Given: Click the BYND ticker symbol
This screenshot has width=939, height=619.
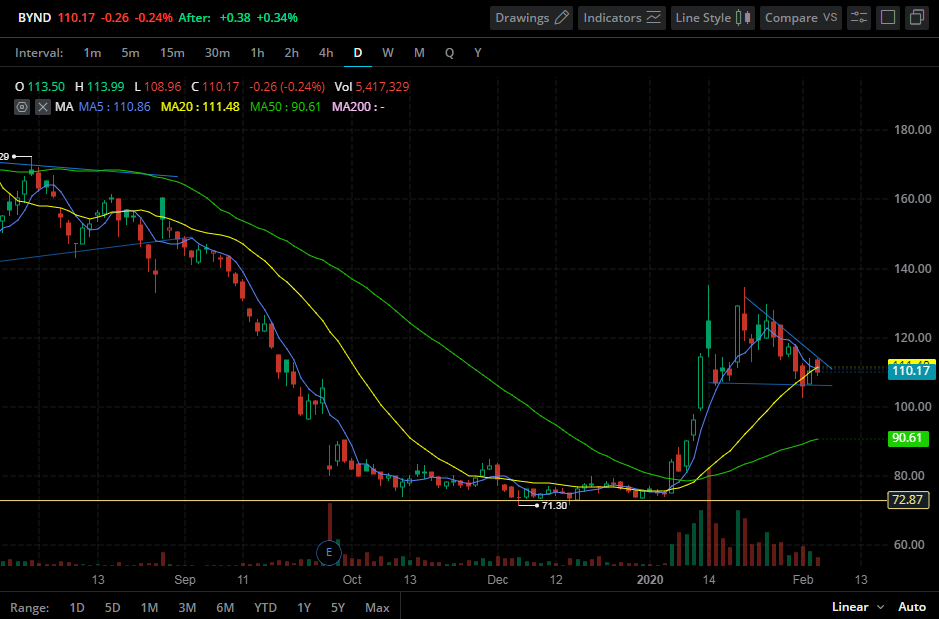Looking at the screenshot, I should click(35, 18).
